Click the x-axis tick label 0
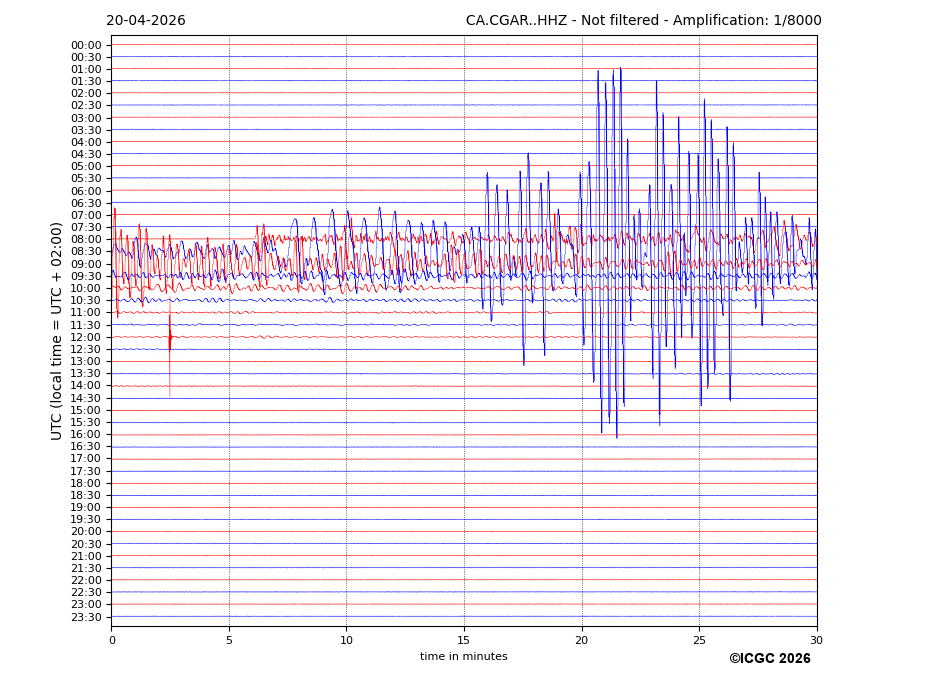Screen dimensions: 927x696 (112, 639)
